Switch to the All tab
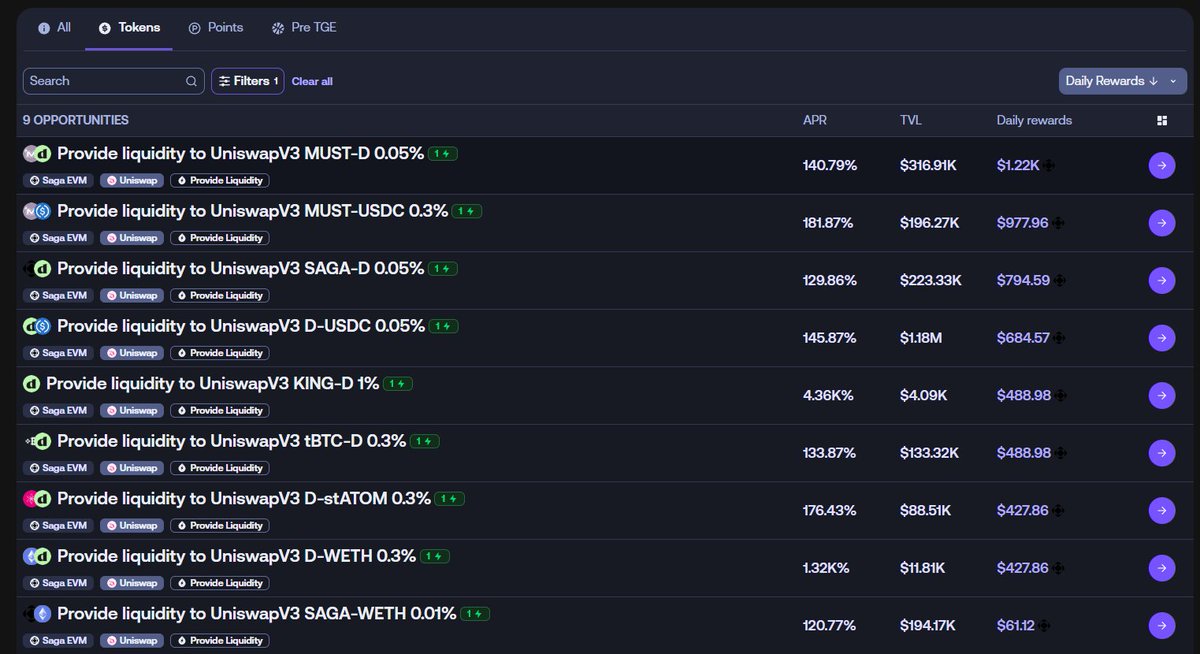The image size is (1200, 654). coord(54,28)
